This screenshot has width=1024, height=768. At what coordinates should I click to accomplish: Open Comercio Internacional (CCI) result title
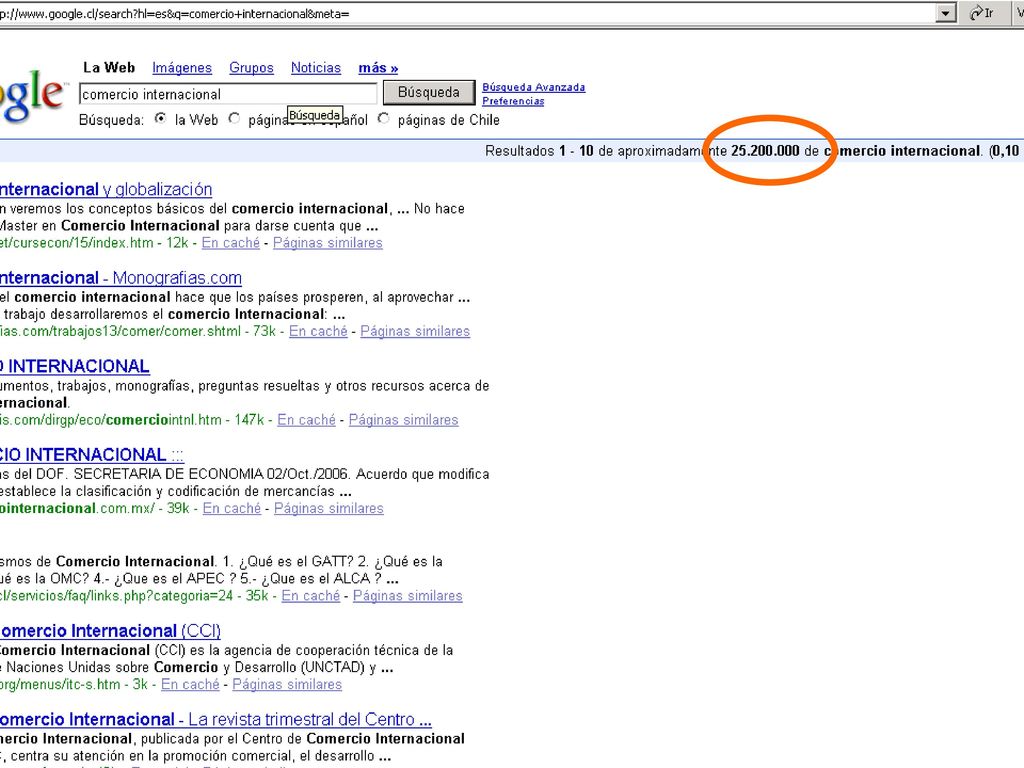coord(110,631)
